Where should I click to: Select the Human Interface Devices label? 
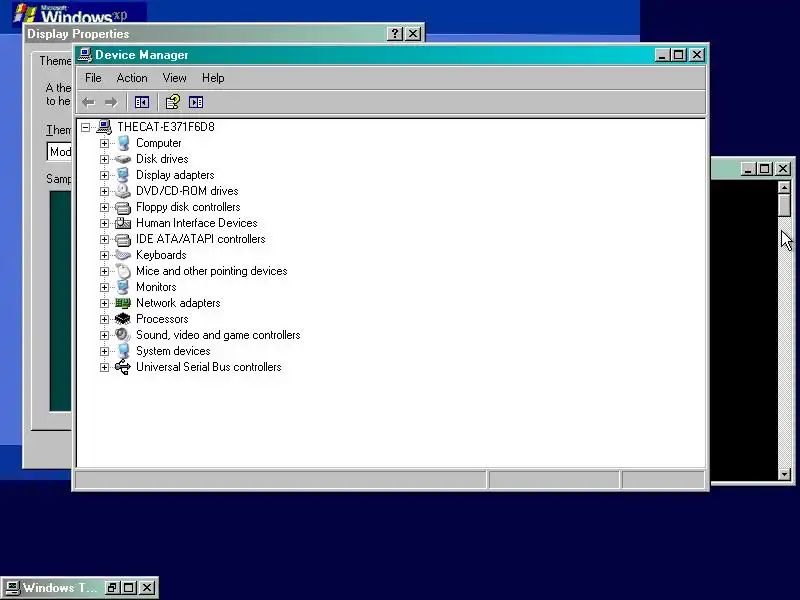point(196,223)
